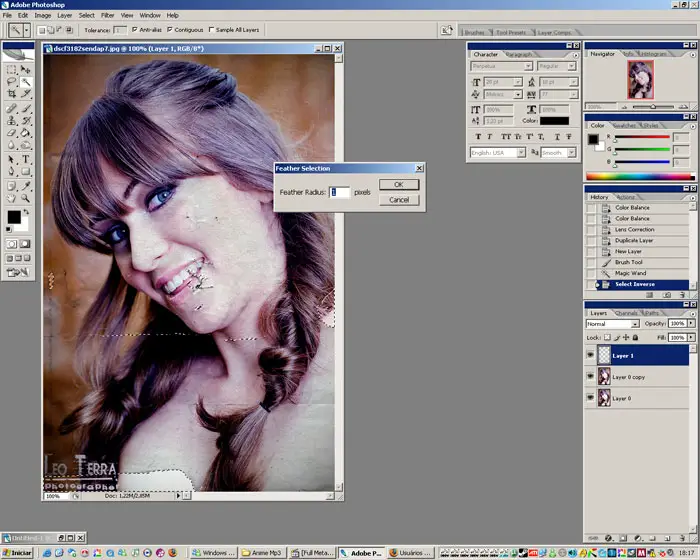Choose the Lasso tool
700x560 pixels.
pos(12,82)
